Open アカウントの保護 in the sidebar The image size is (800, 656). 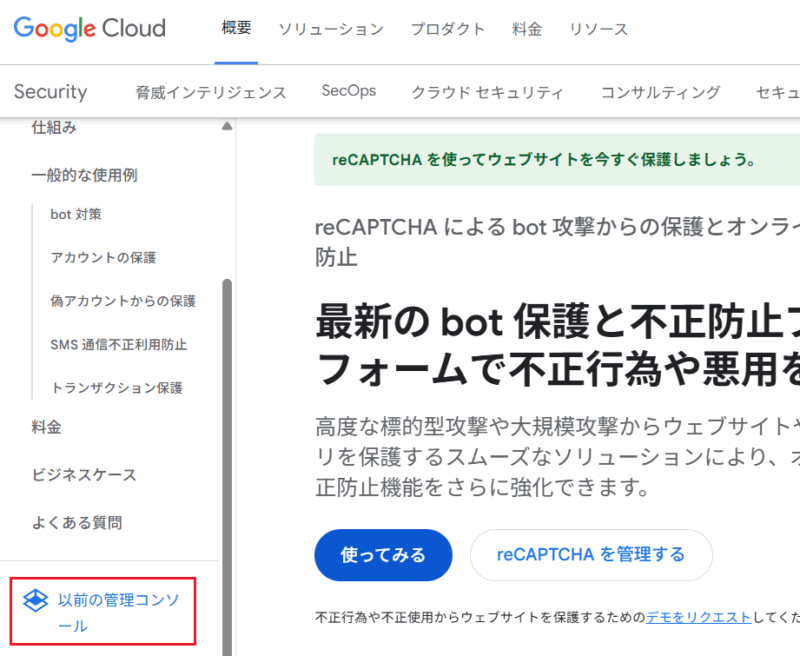103,258
